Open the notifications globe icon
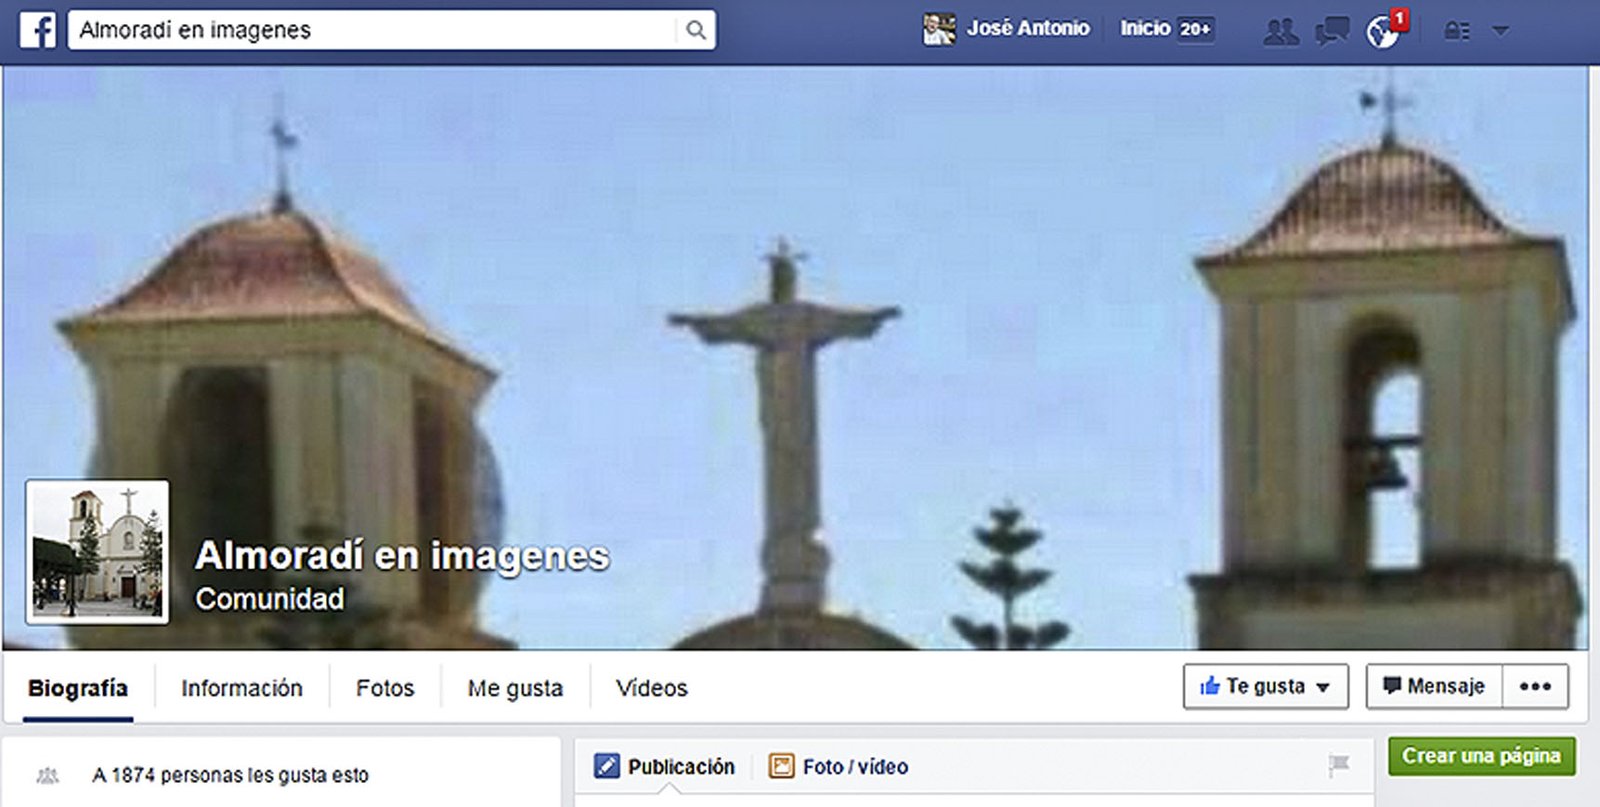The image size is (1600, 807). [x=1384, y=31]
